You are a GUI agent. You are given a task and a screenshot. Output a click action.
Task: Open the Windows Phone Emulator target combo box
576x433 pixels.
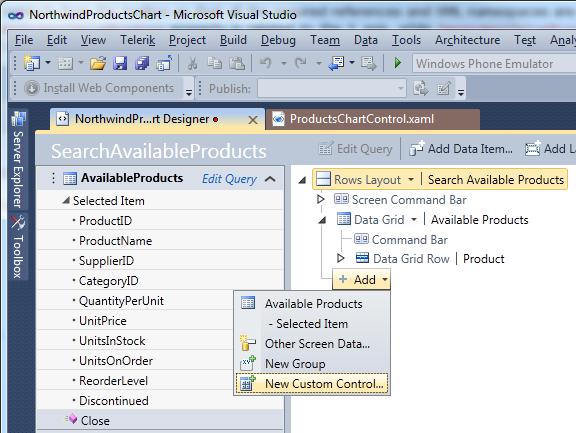click(494, 64)
